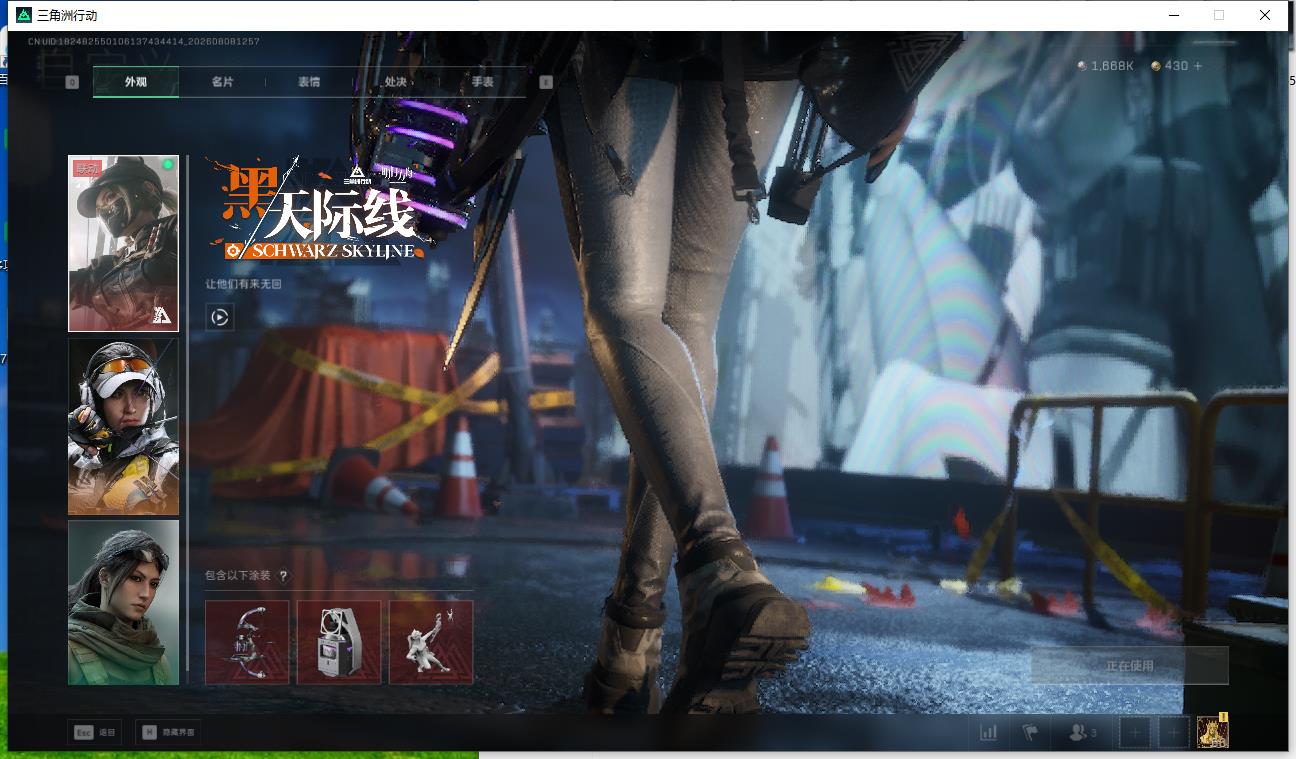Viewport: 1296px width, 759px height.
Task: Click the 三角洲行动 app icon in title bar
Action: [24, 15]
